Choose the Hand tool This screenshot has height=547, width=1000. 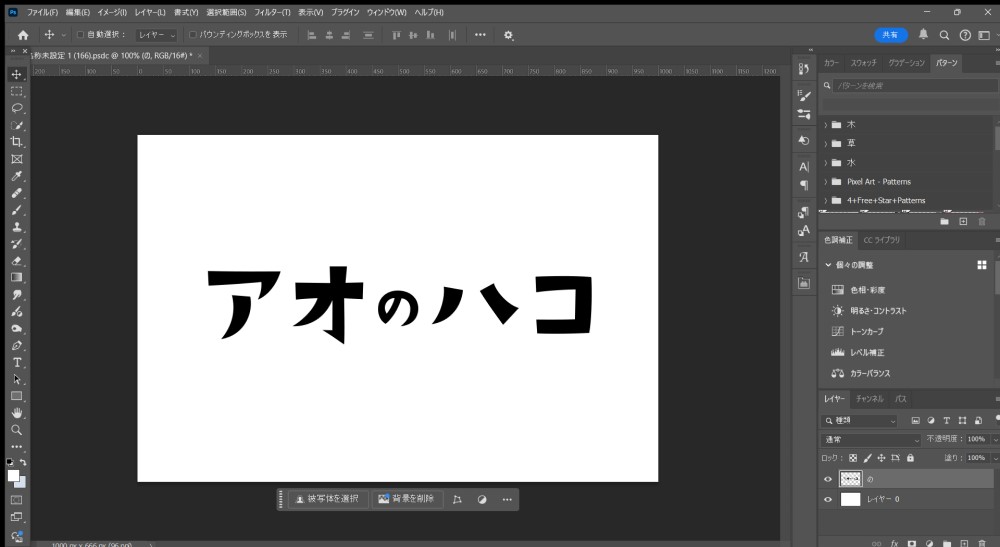click(17, 412)
